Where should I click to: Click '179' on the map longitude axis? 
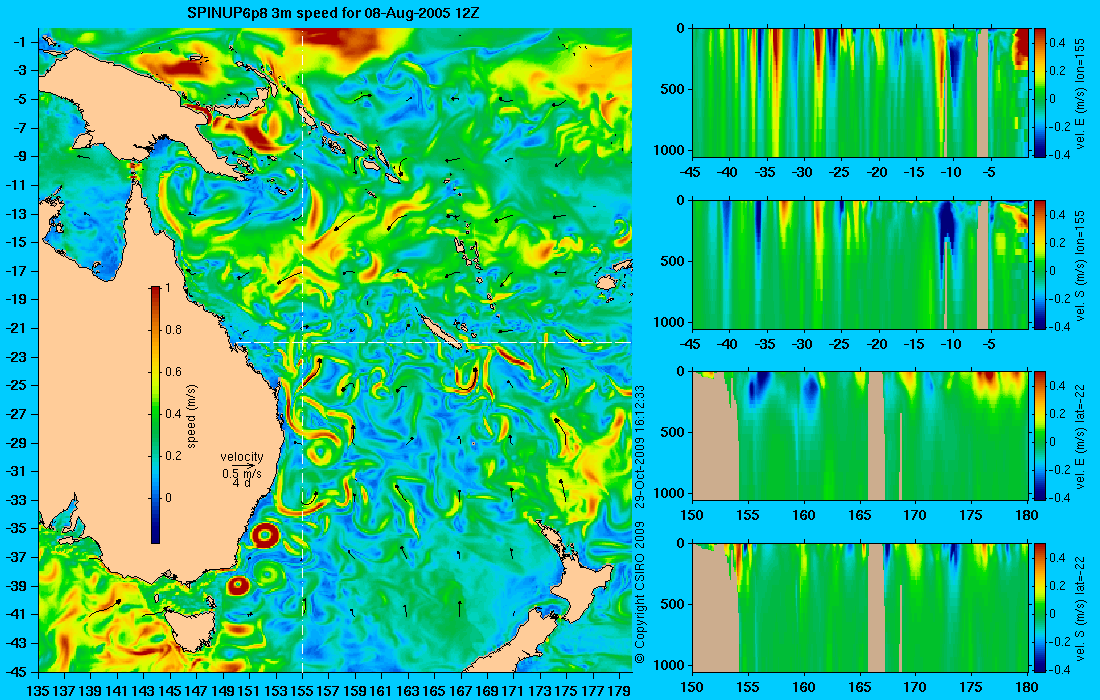tap(619, 691)
